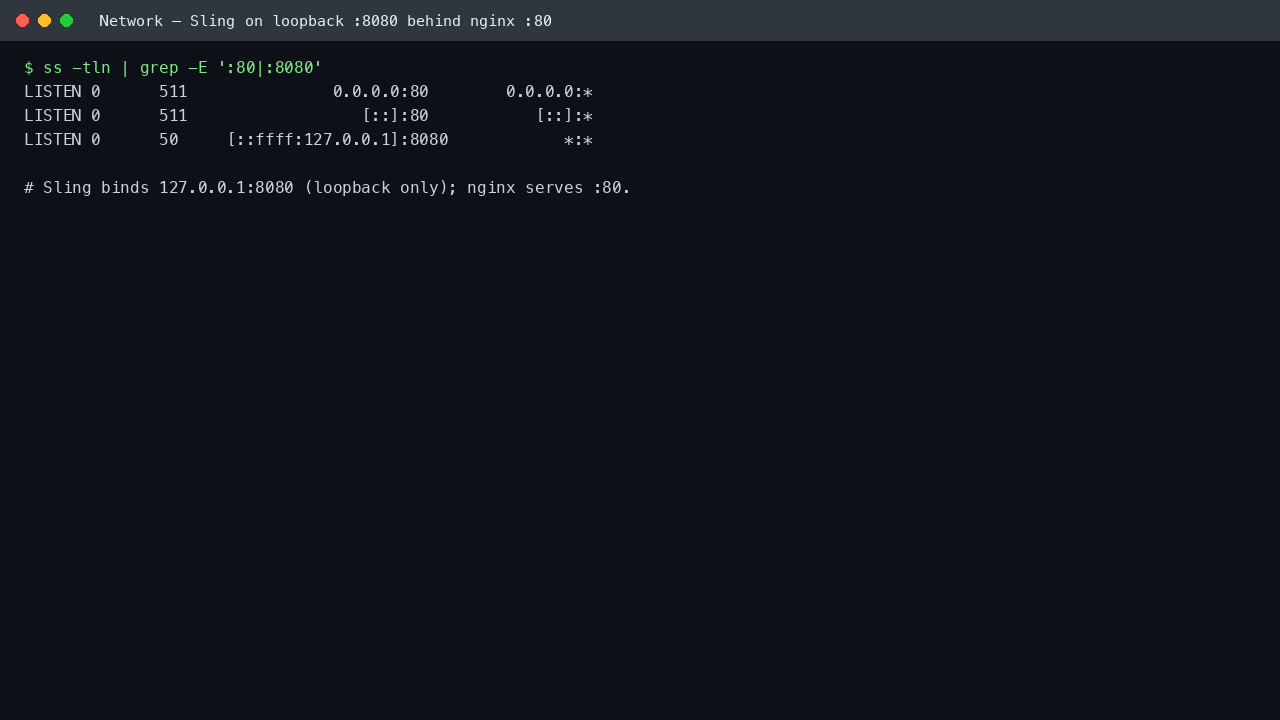Screen dimensions: 1280x720
Task: Select the IPv6 peer address '[::]:*'
Action: point(564,116)
